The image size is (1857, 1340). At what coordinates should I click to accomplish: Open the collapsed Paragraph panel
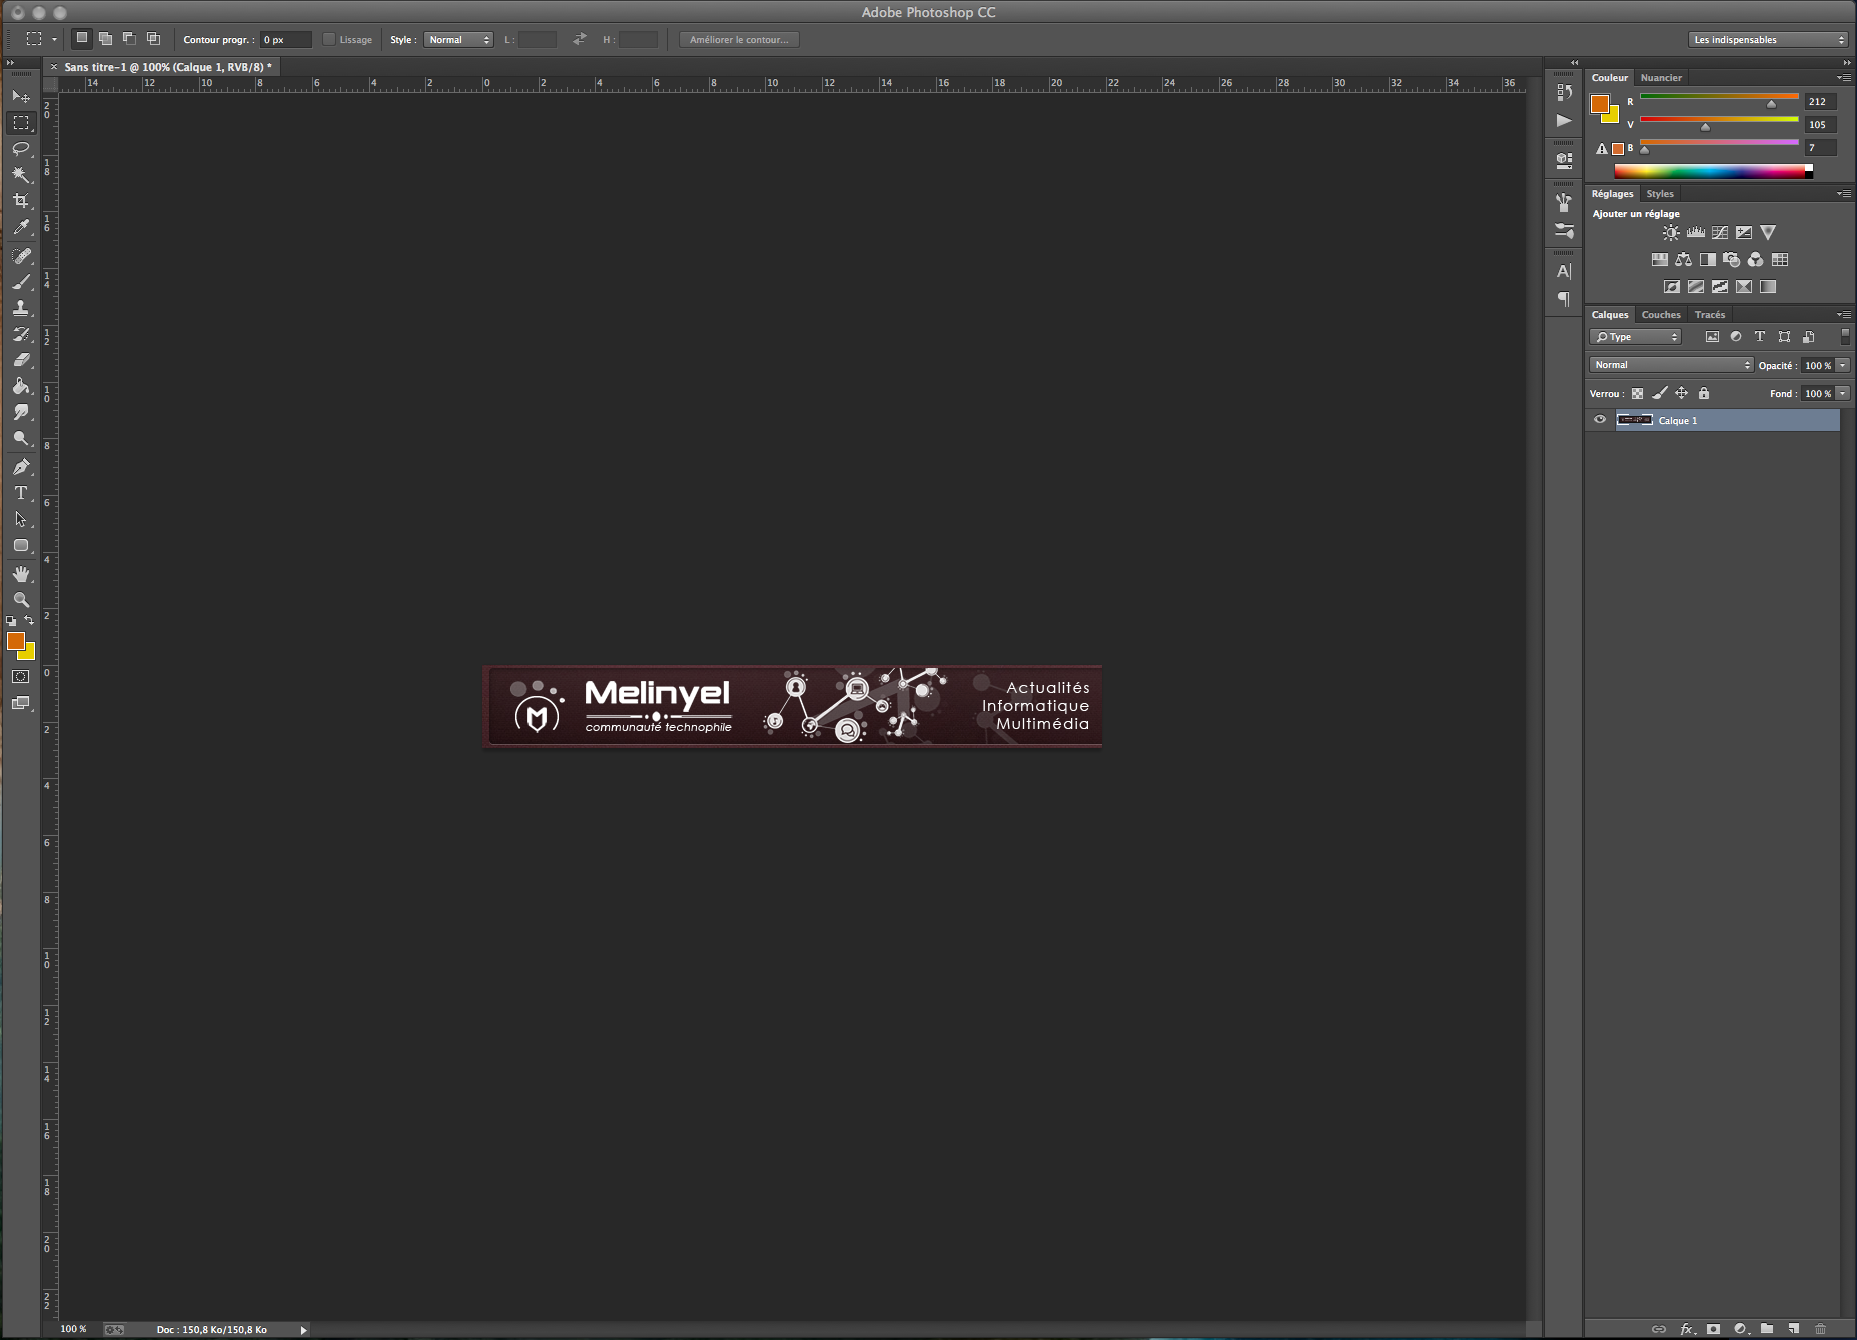pyautogui.click(x=1564, y=299)
